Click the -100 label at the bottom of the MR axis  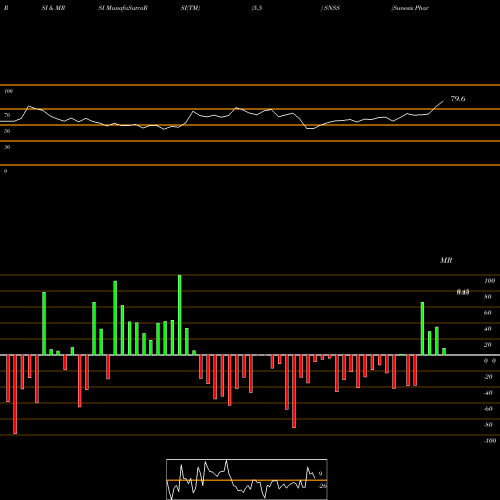(490, 441)
